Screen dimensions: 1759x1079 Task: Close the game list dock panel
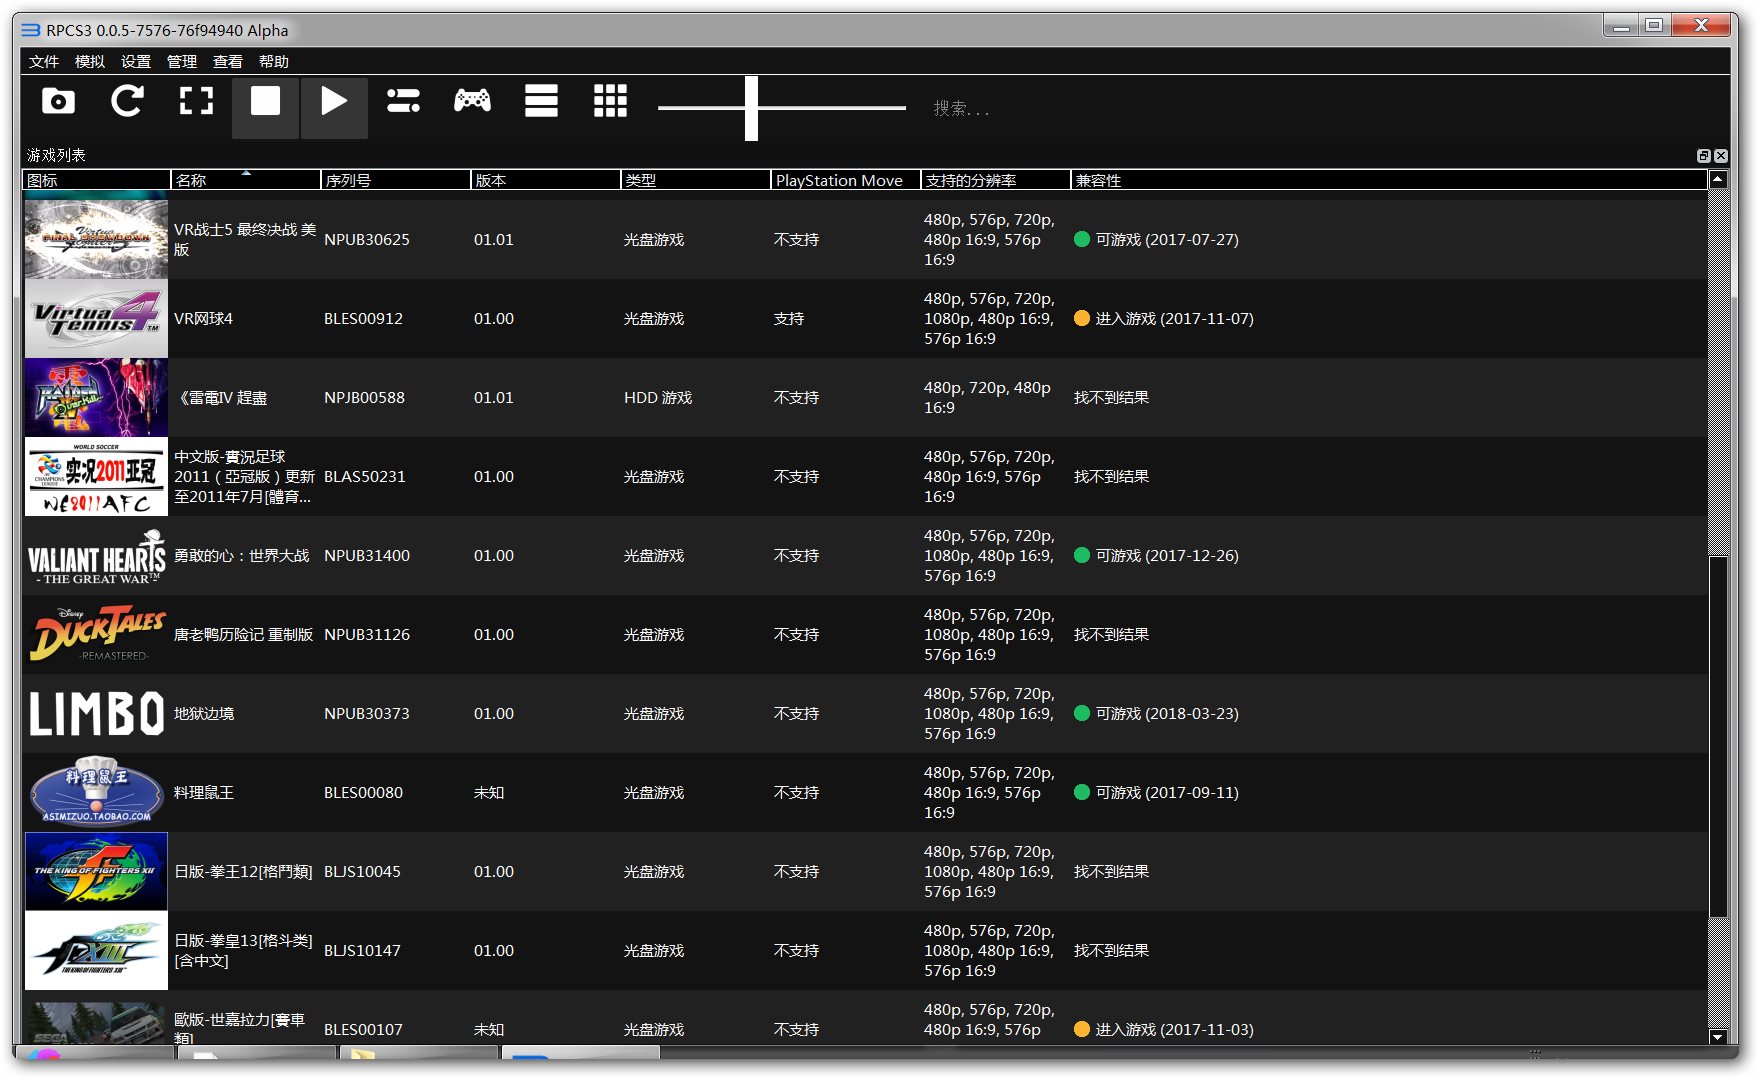click(x=1720, y=156)
